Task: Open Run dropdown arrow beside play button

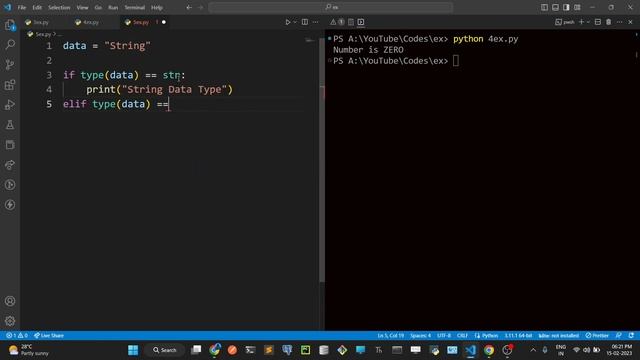Action: coord(295,22)
